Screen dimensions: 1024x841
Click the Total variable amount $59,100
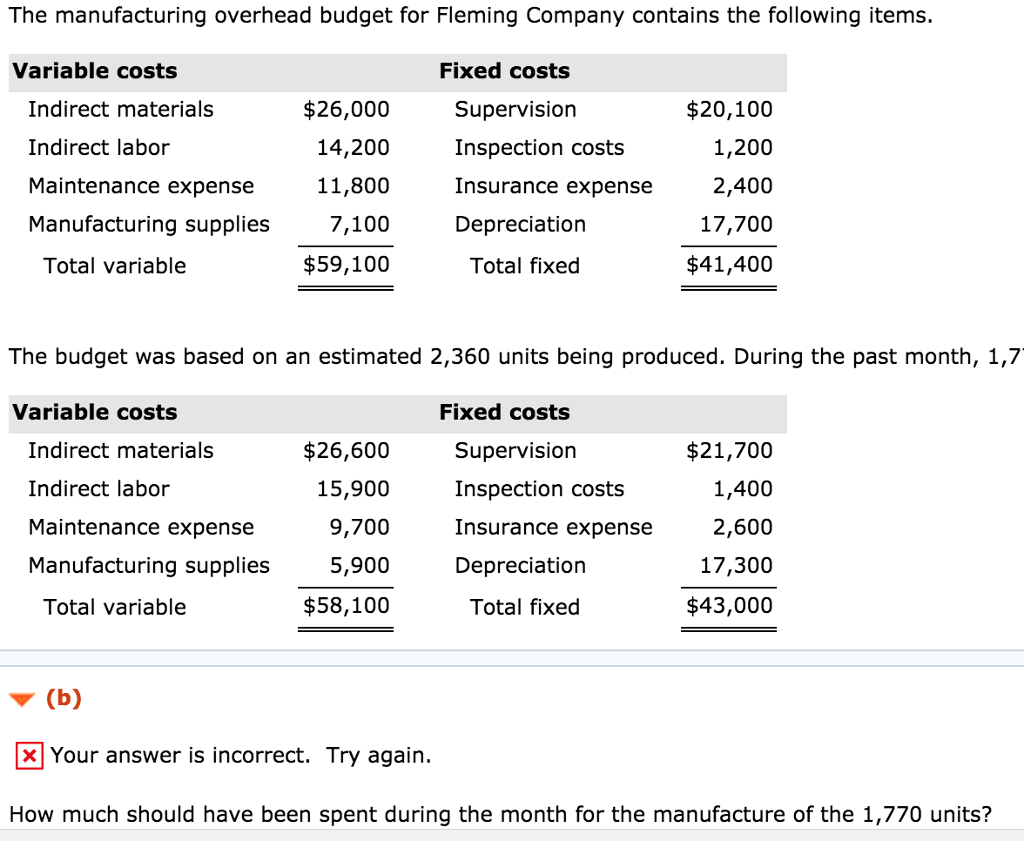(346, 266)
